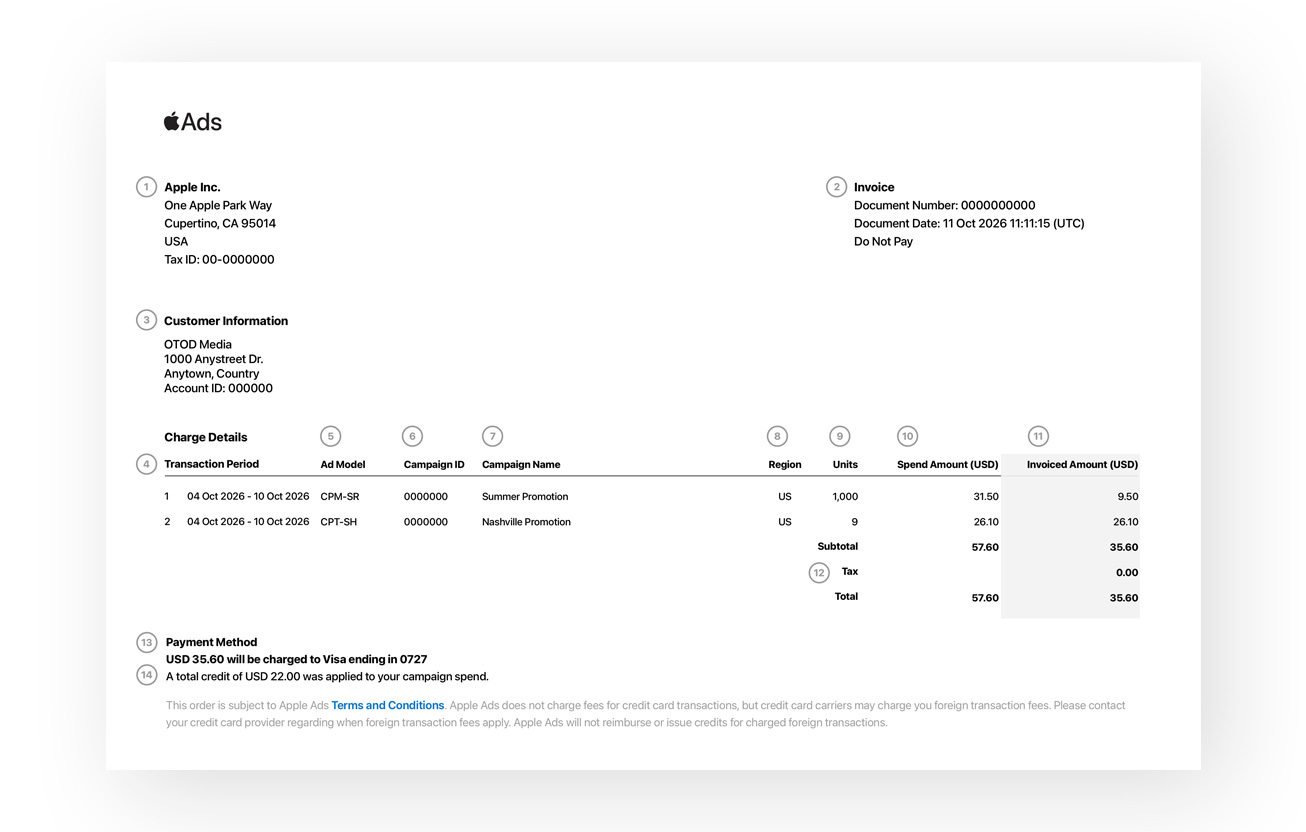Click the 'Tax' label
The width and height of the screenshot is (1306, 832).
coord(850,572)
